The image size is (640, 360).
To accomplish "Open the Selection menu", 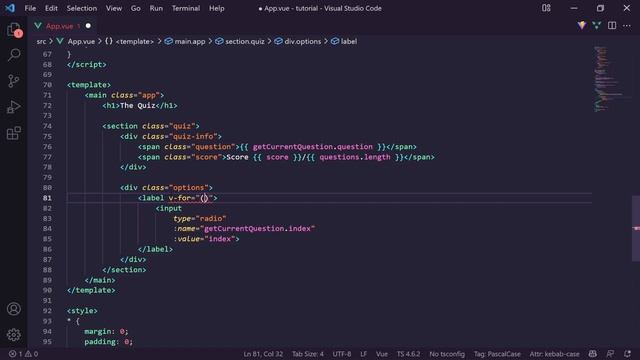I will coord(82,8).
